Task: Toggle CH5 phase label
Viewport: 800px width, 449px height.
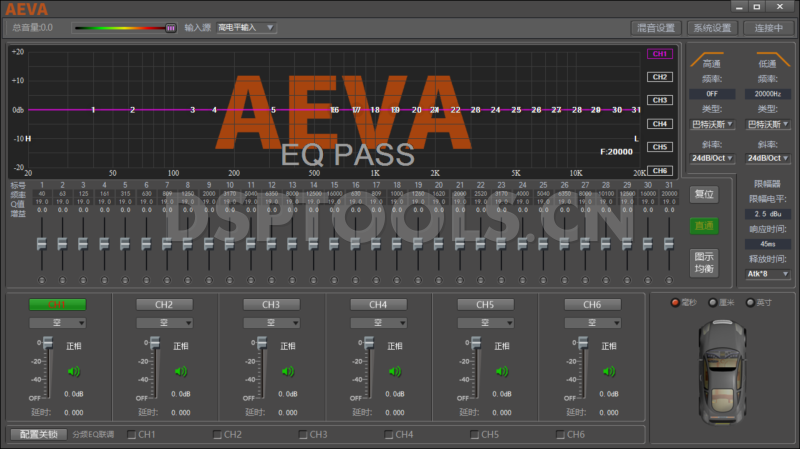Action: tap(502, 346)
